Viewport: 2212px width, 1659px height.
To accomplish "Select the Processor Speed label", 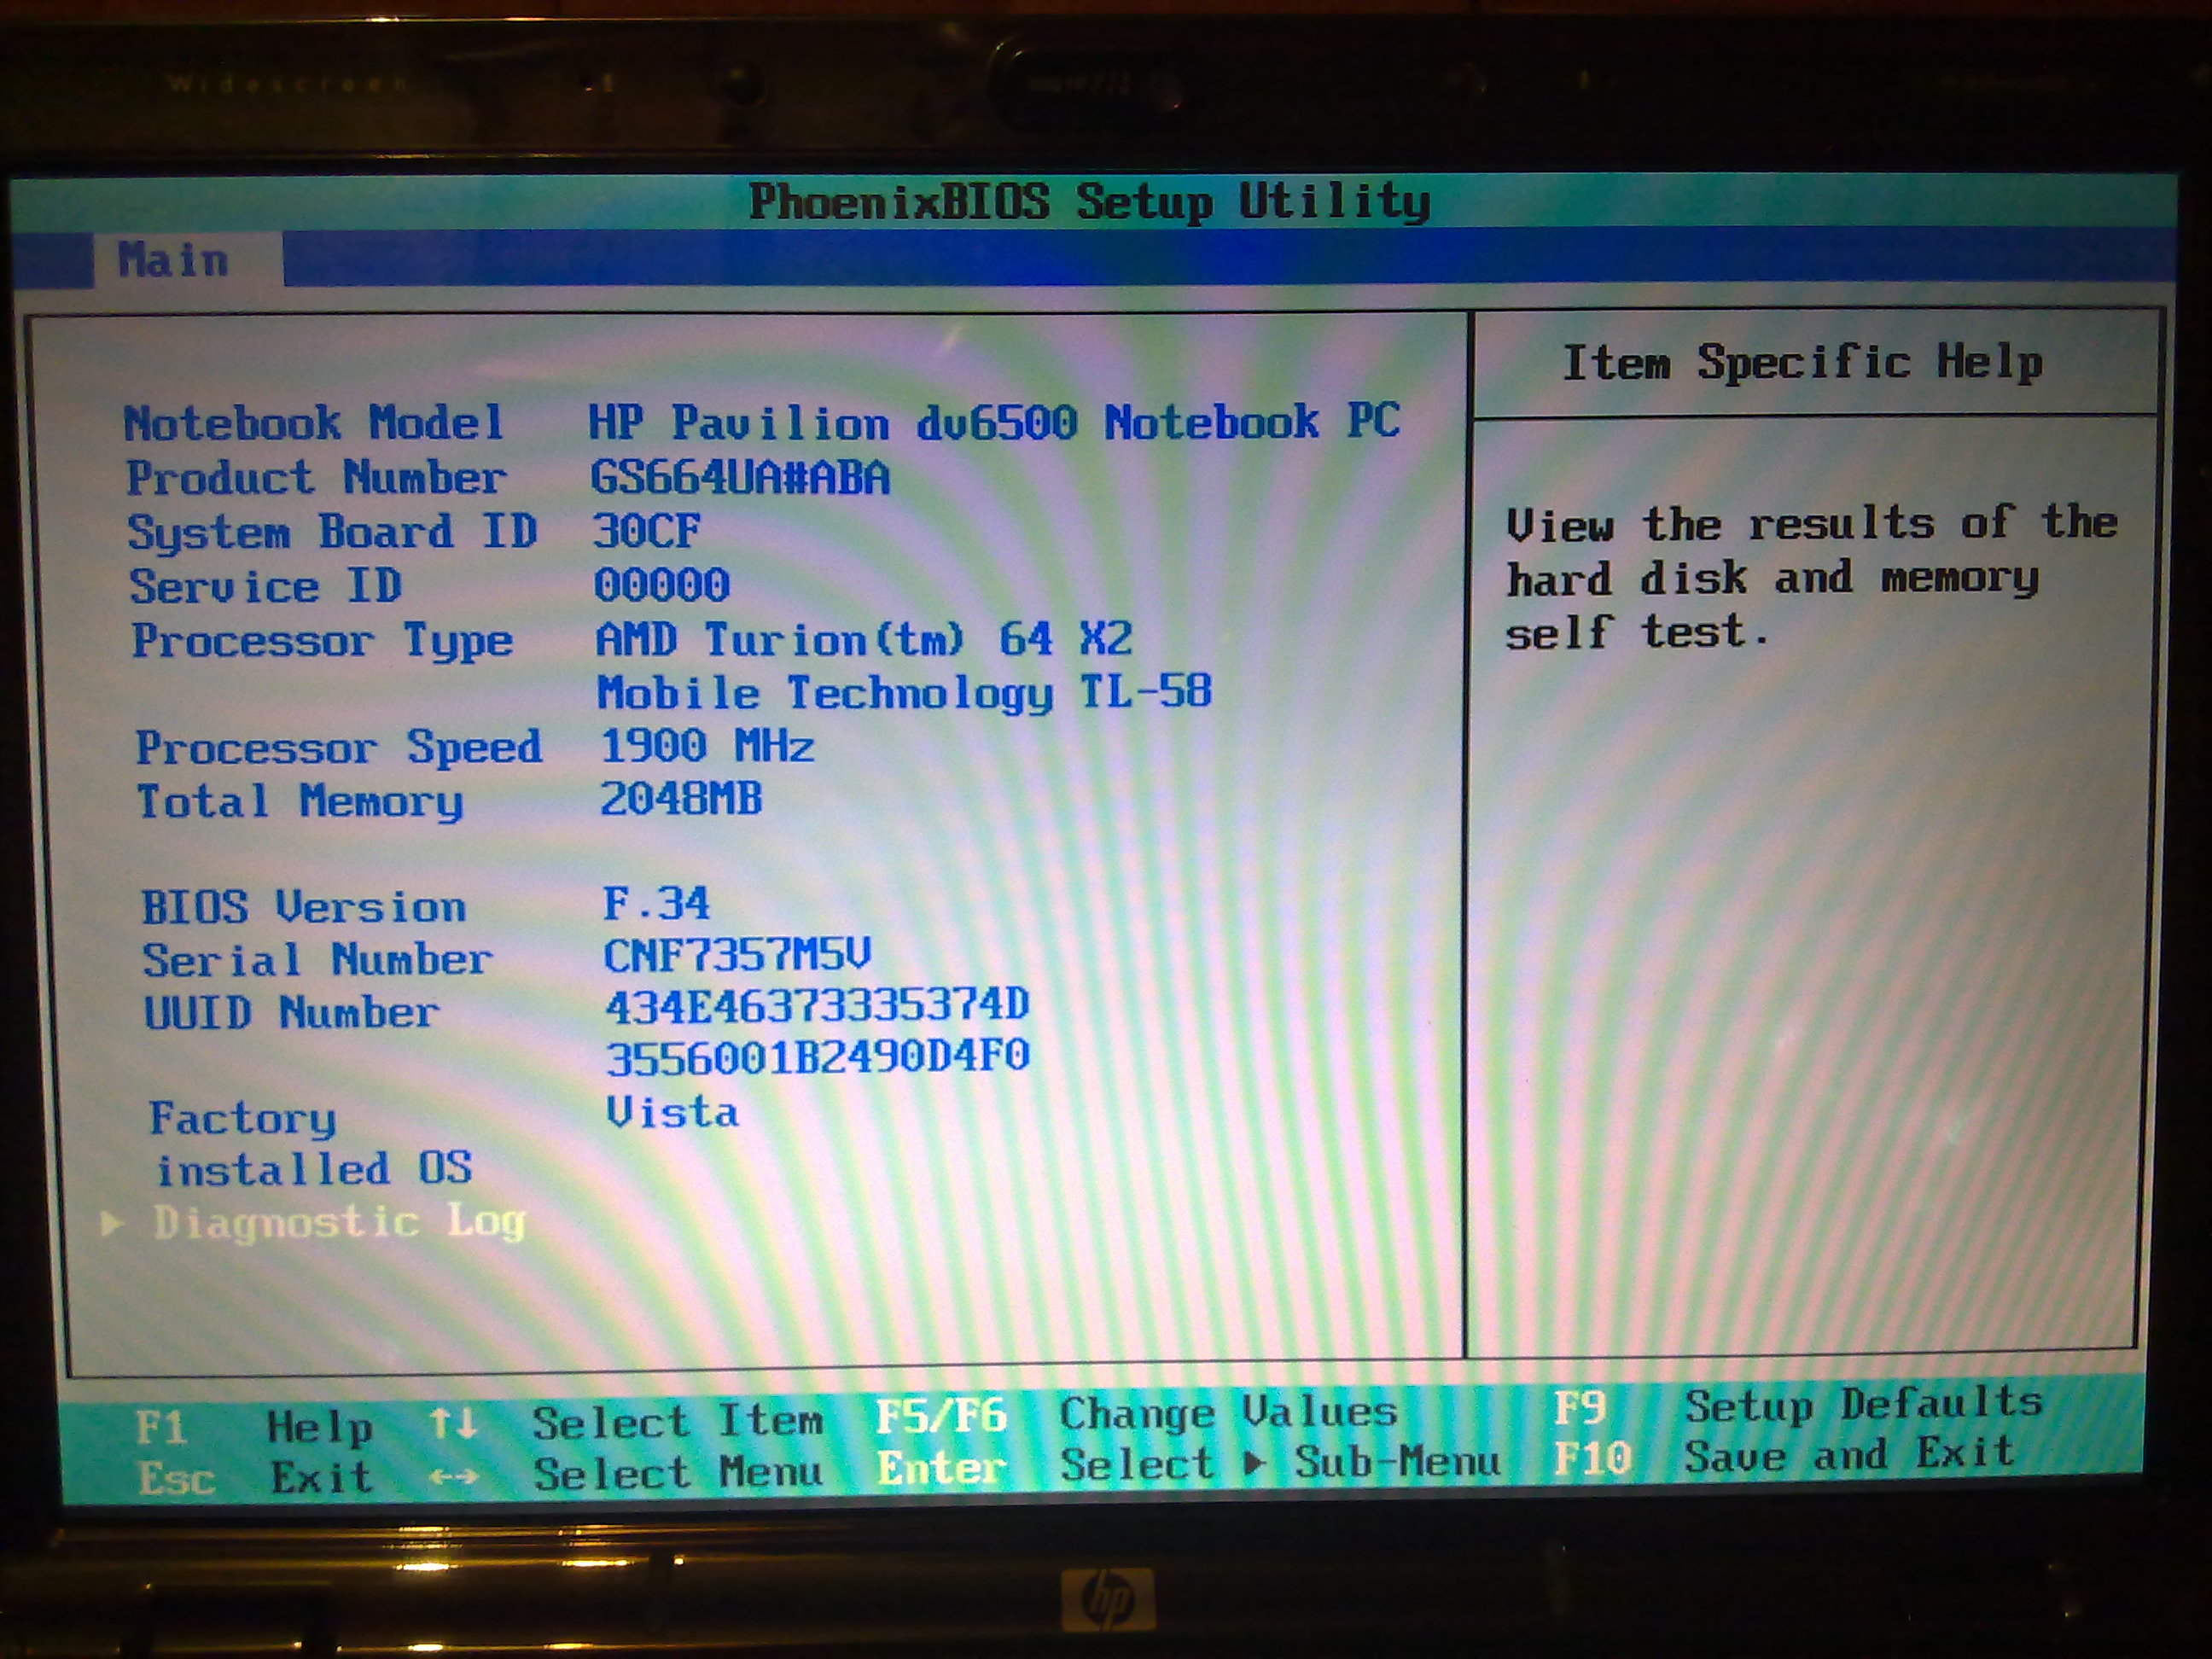I will (x=340, y=748).
